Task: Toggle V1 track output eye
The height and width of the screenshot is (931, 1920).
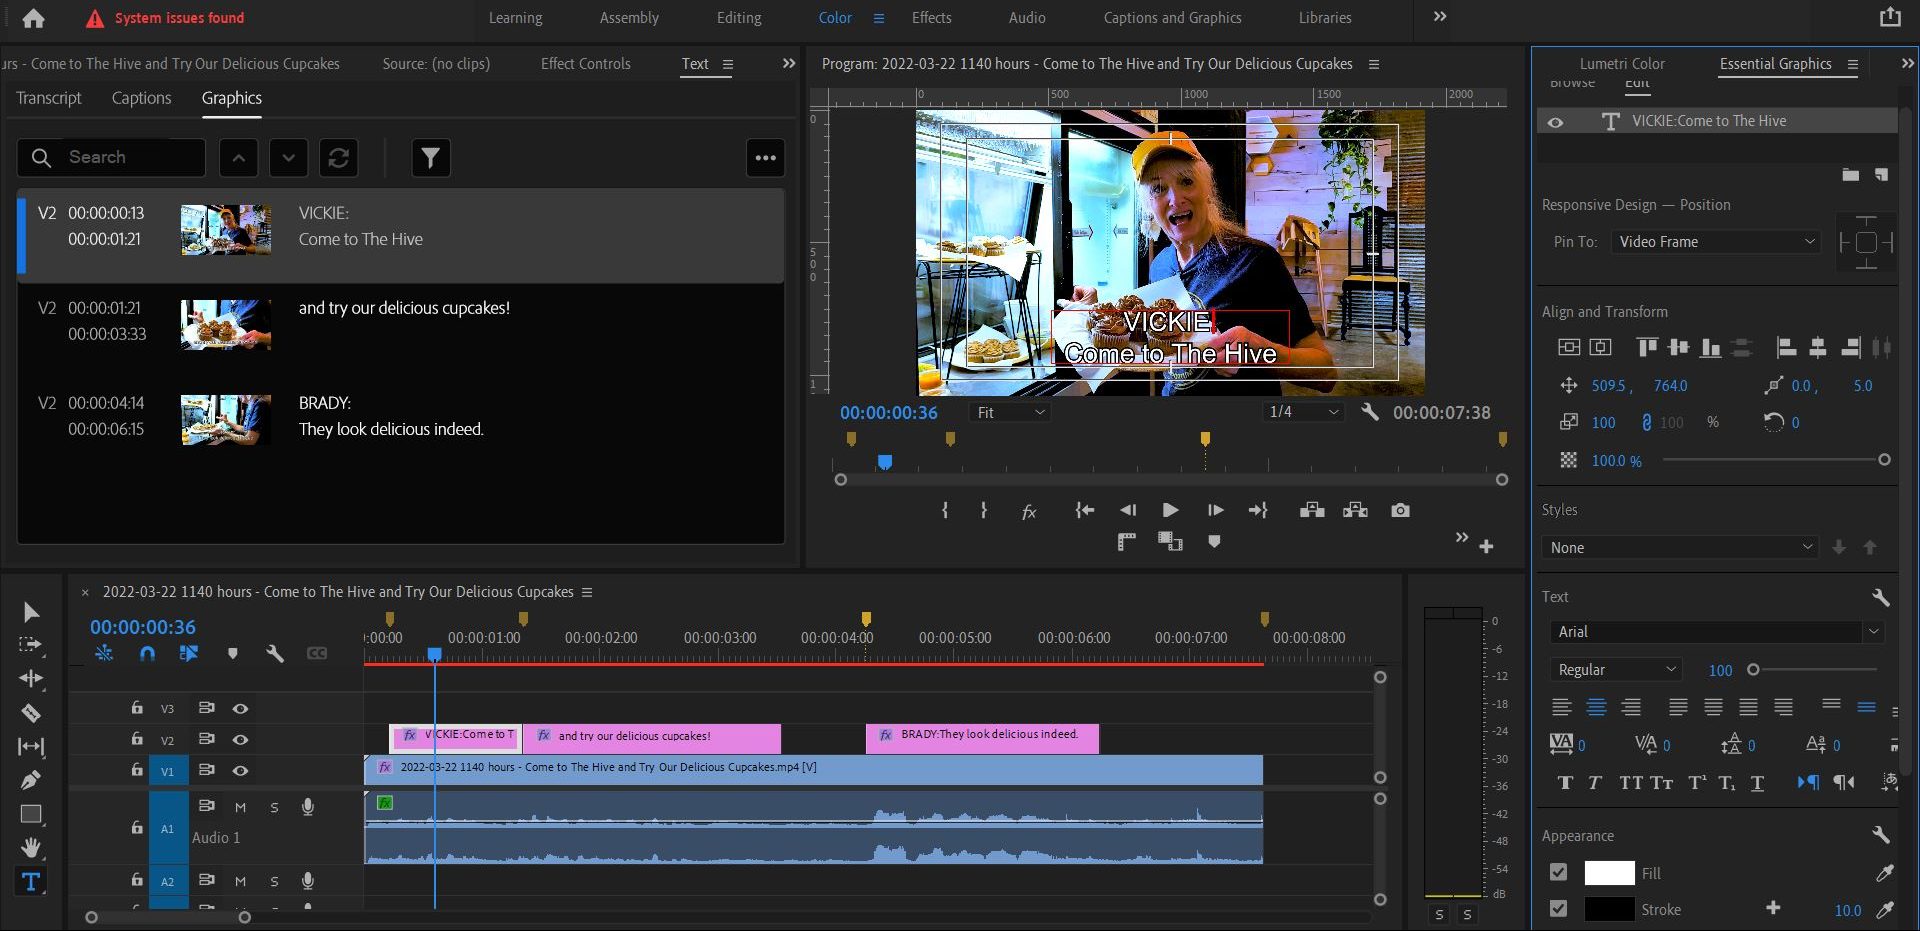Action: tap(240, 770)
